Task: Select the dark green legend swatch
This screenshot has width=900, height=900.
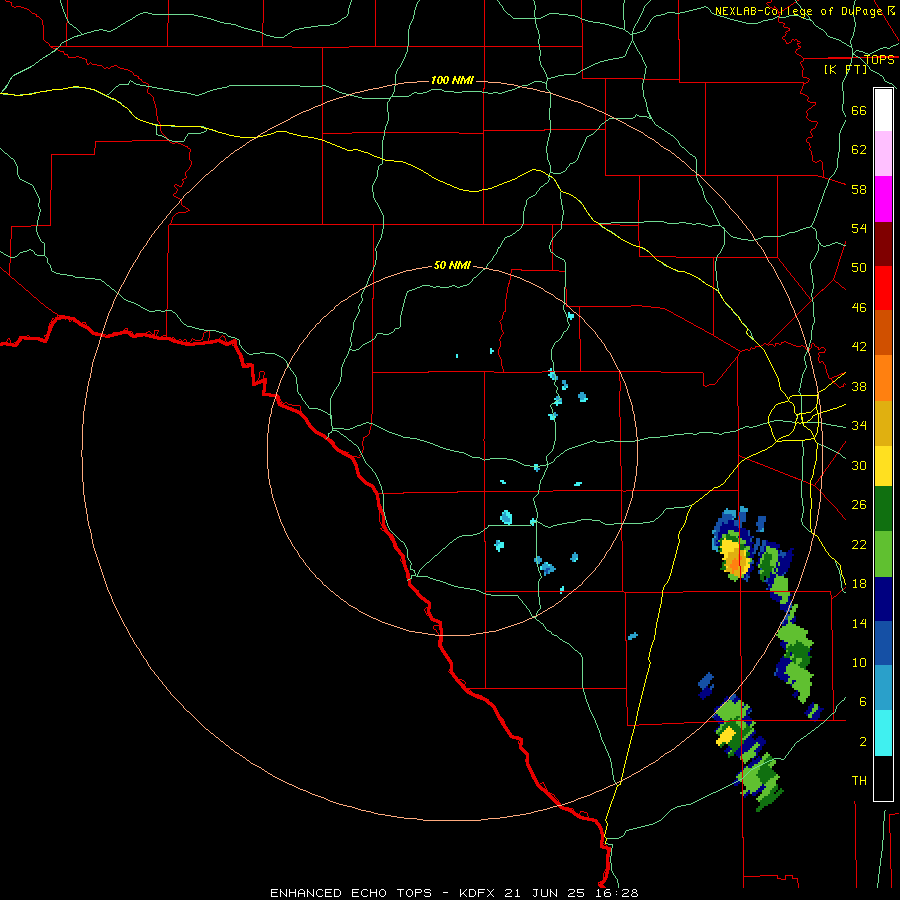Action: (x=883, y=509)
